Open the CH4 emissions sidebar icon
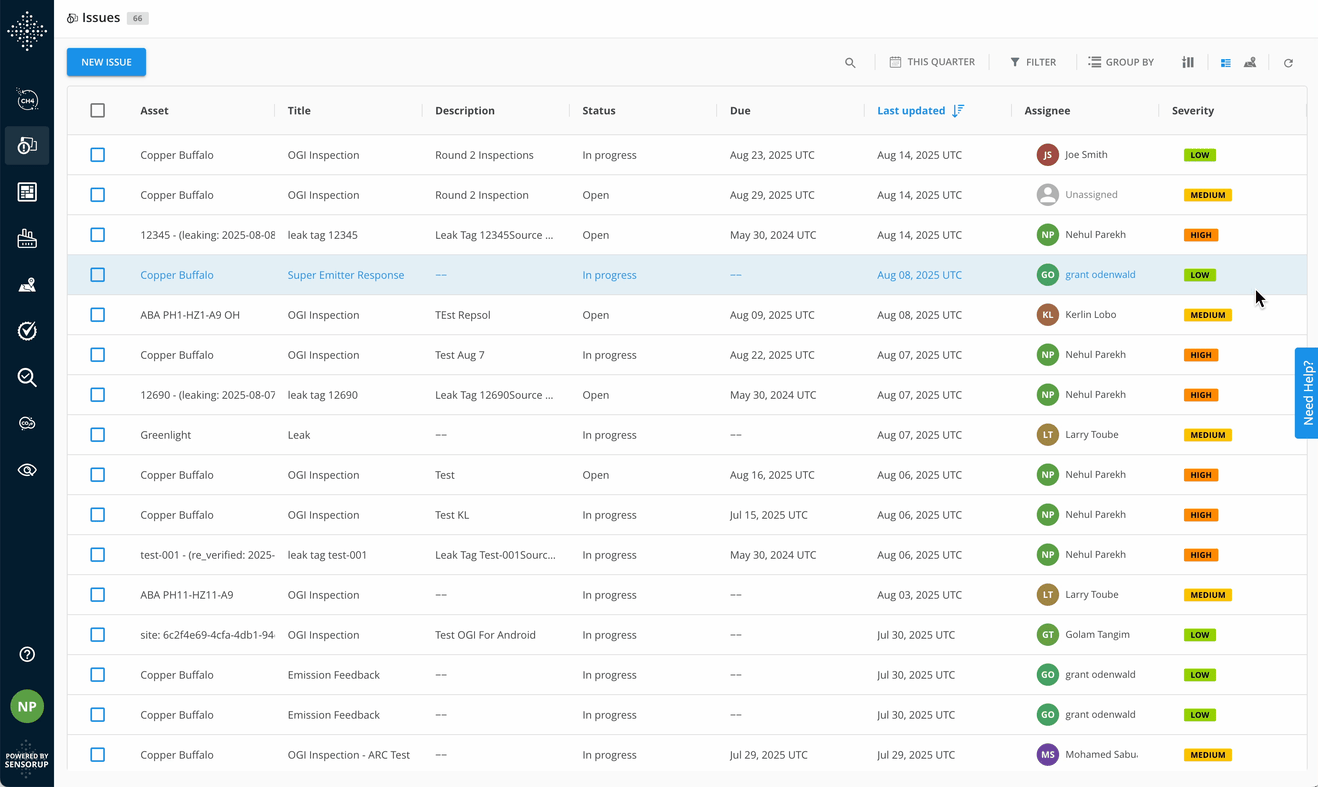This screenshot has height=787, width=1318. (27, 99)
